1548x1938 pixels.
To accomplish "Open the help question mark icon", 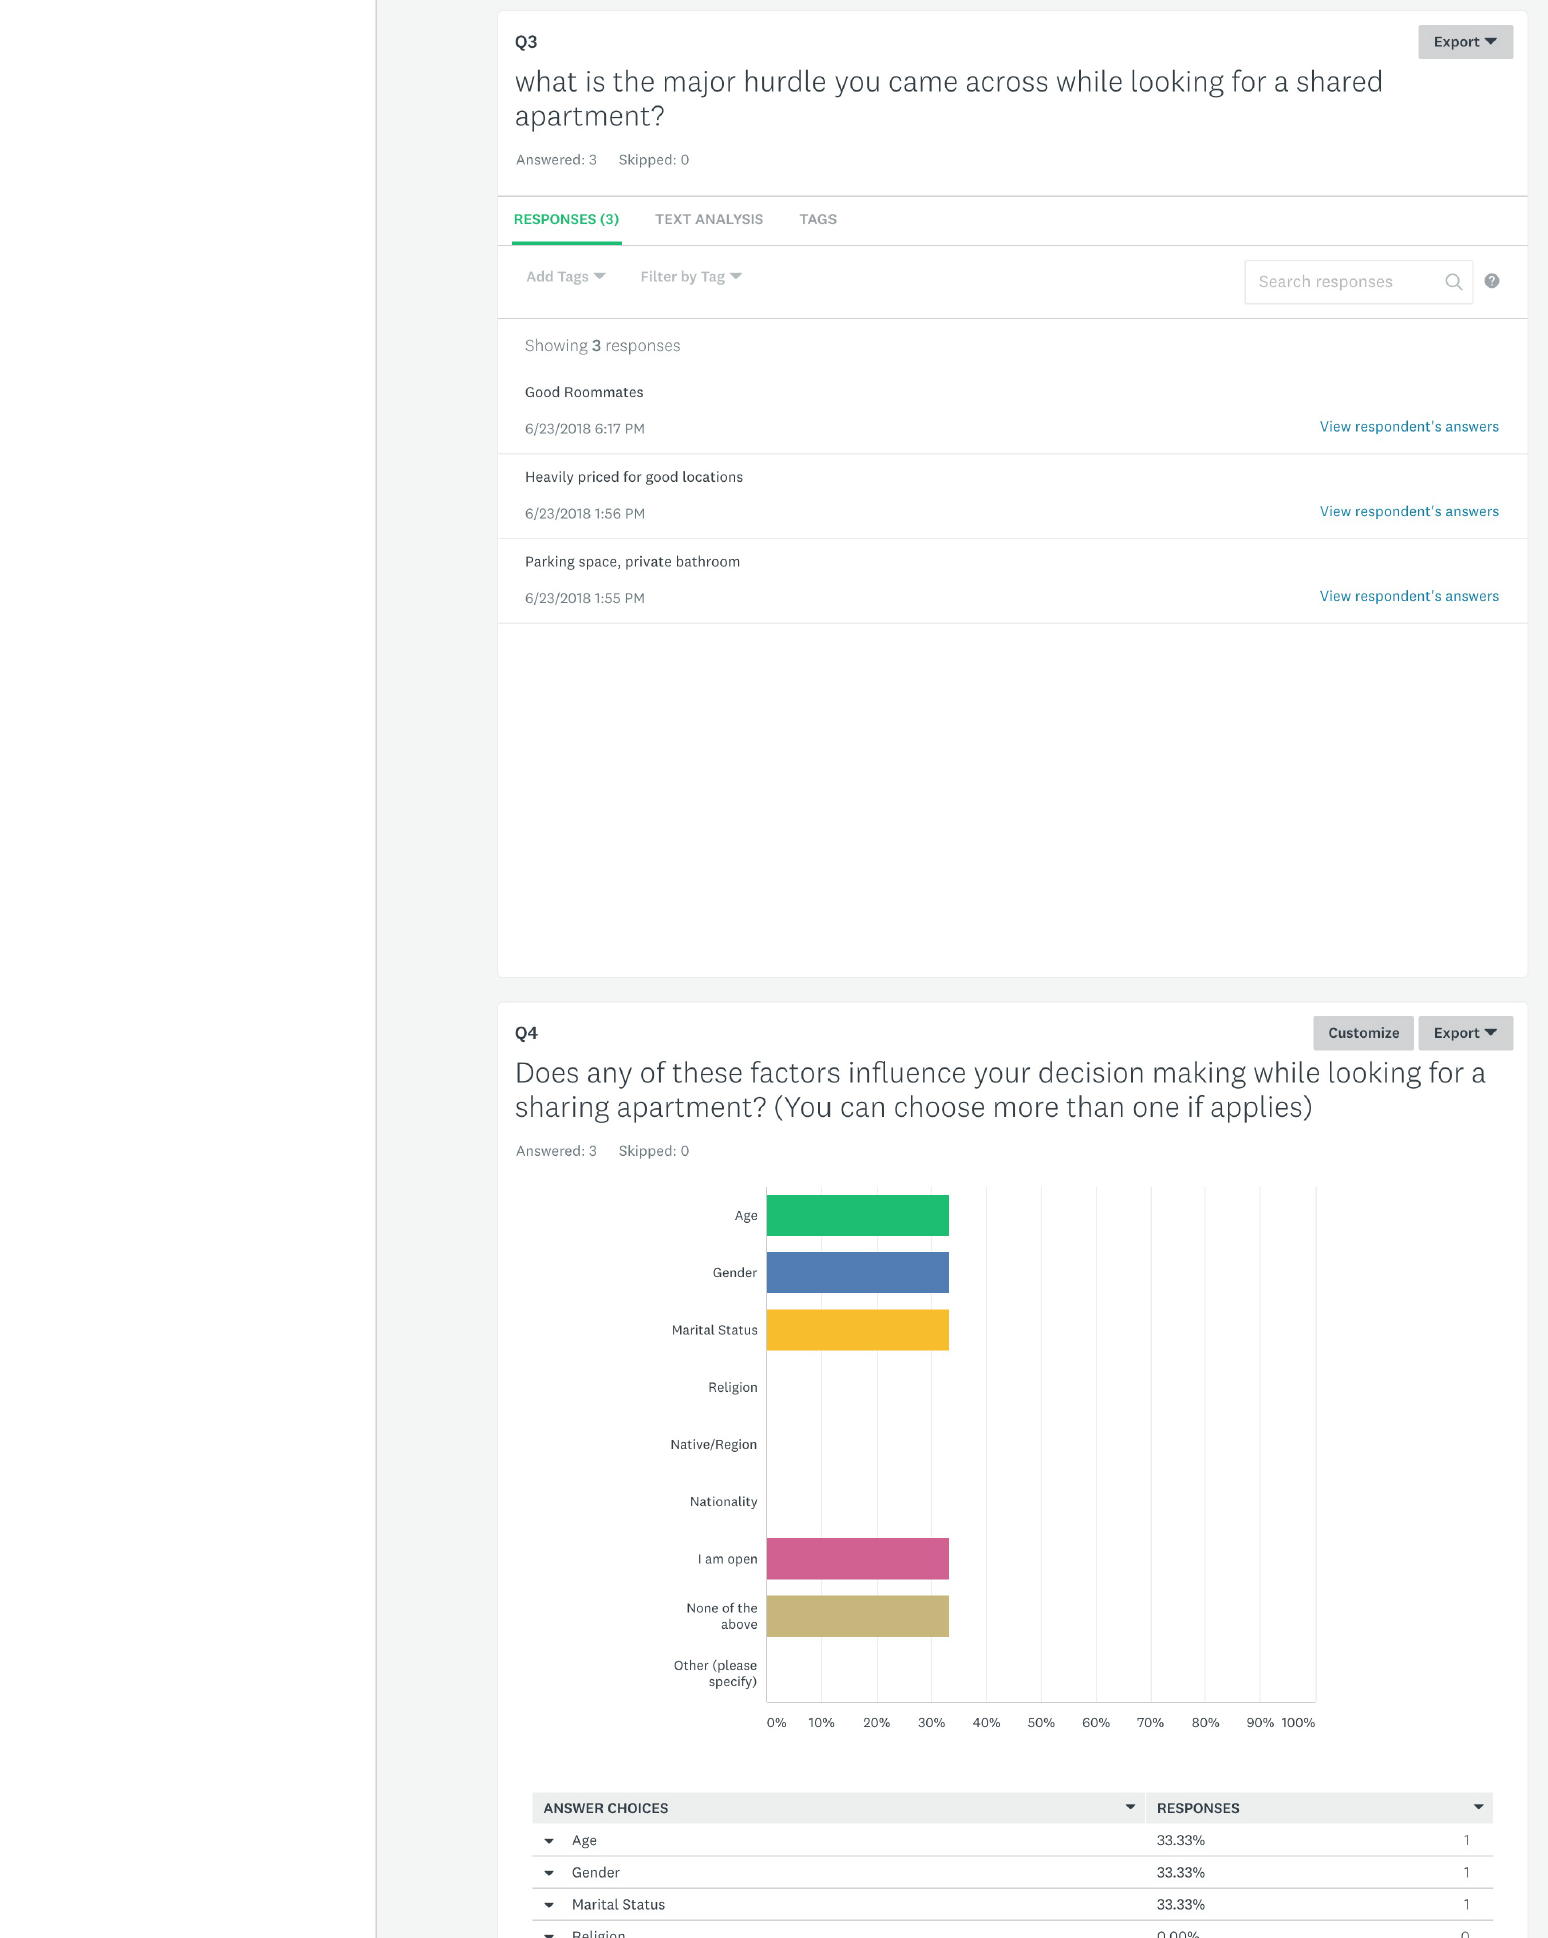I will [x=1491, y=281].
